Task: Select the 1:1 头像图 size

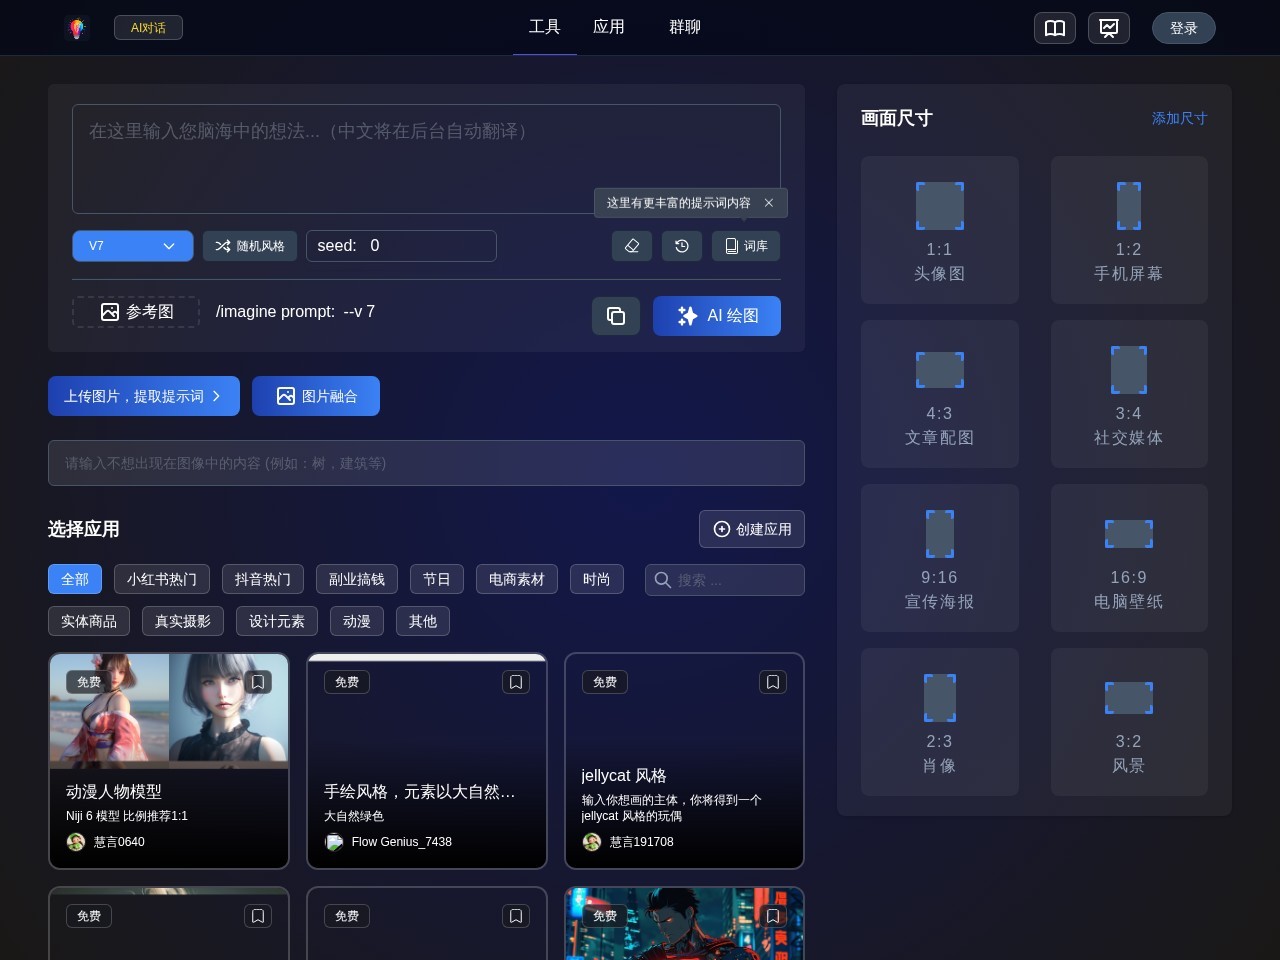Action: (x=940, y=230)
